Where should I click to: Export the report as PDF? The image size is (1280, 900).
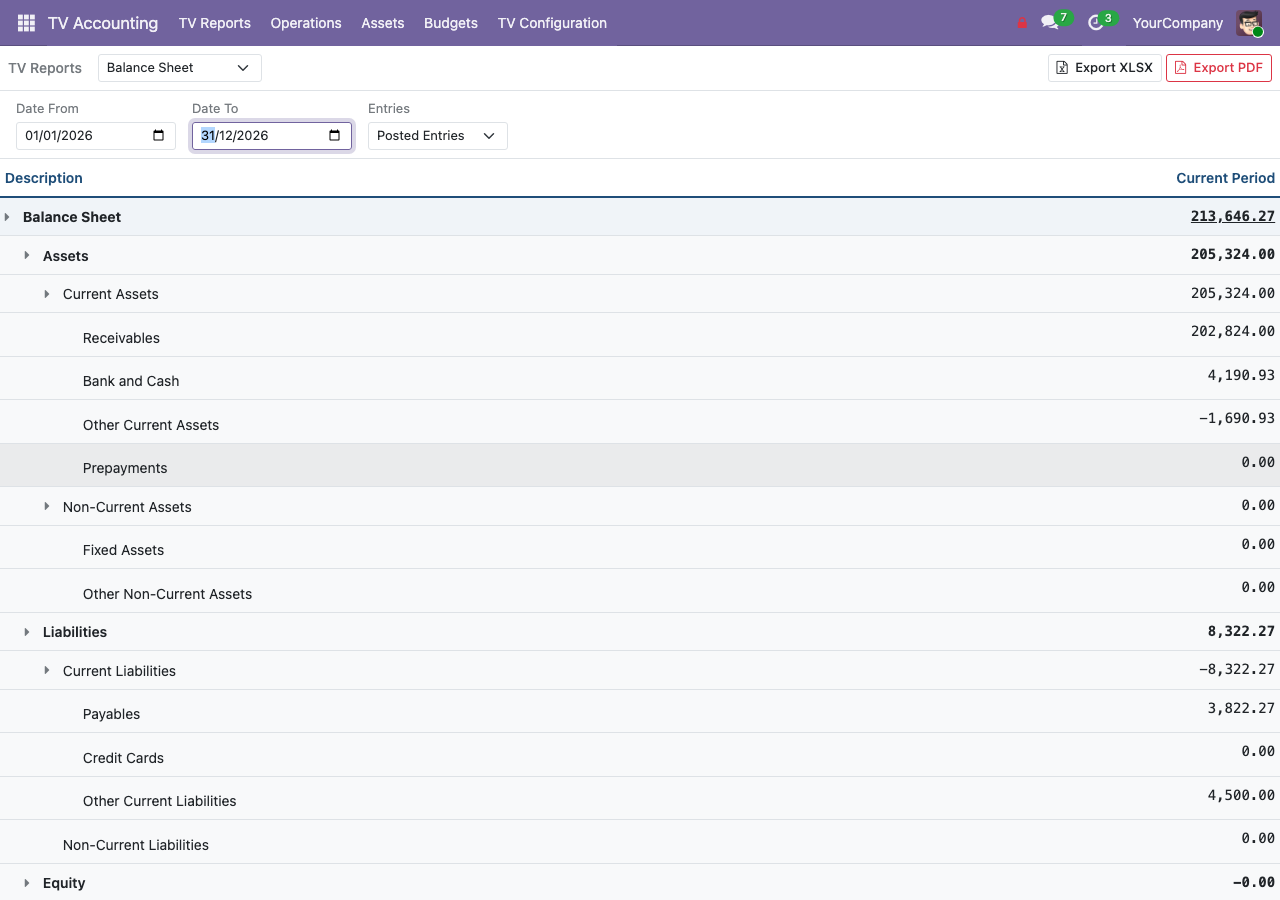point(1219,68)
